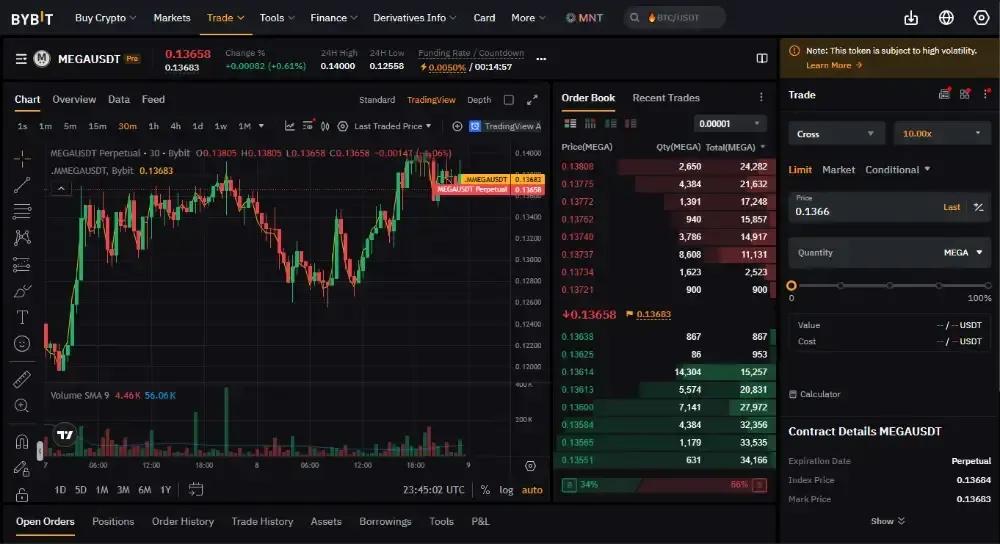The width and height of the screenshot is (1000, 544).
Task: Select the Fibonacci retracement tool
Action: (x=22, y=211)
